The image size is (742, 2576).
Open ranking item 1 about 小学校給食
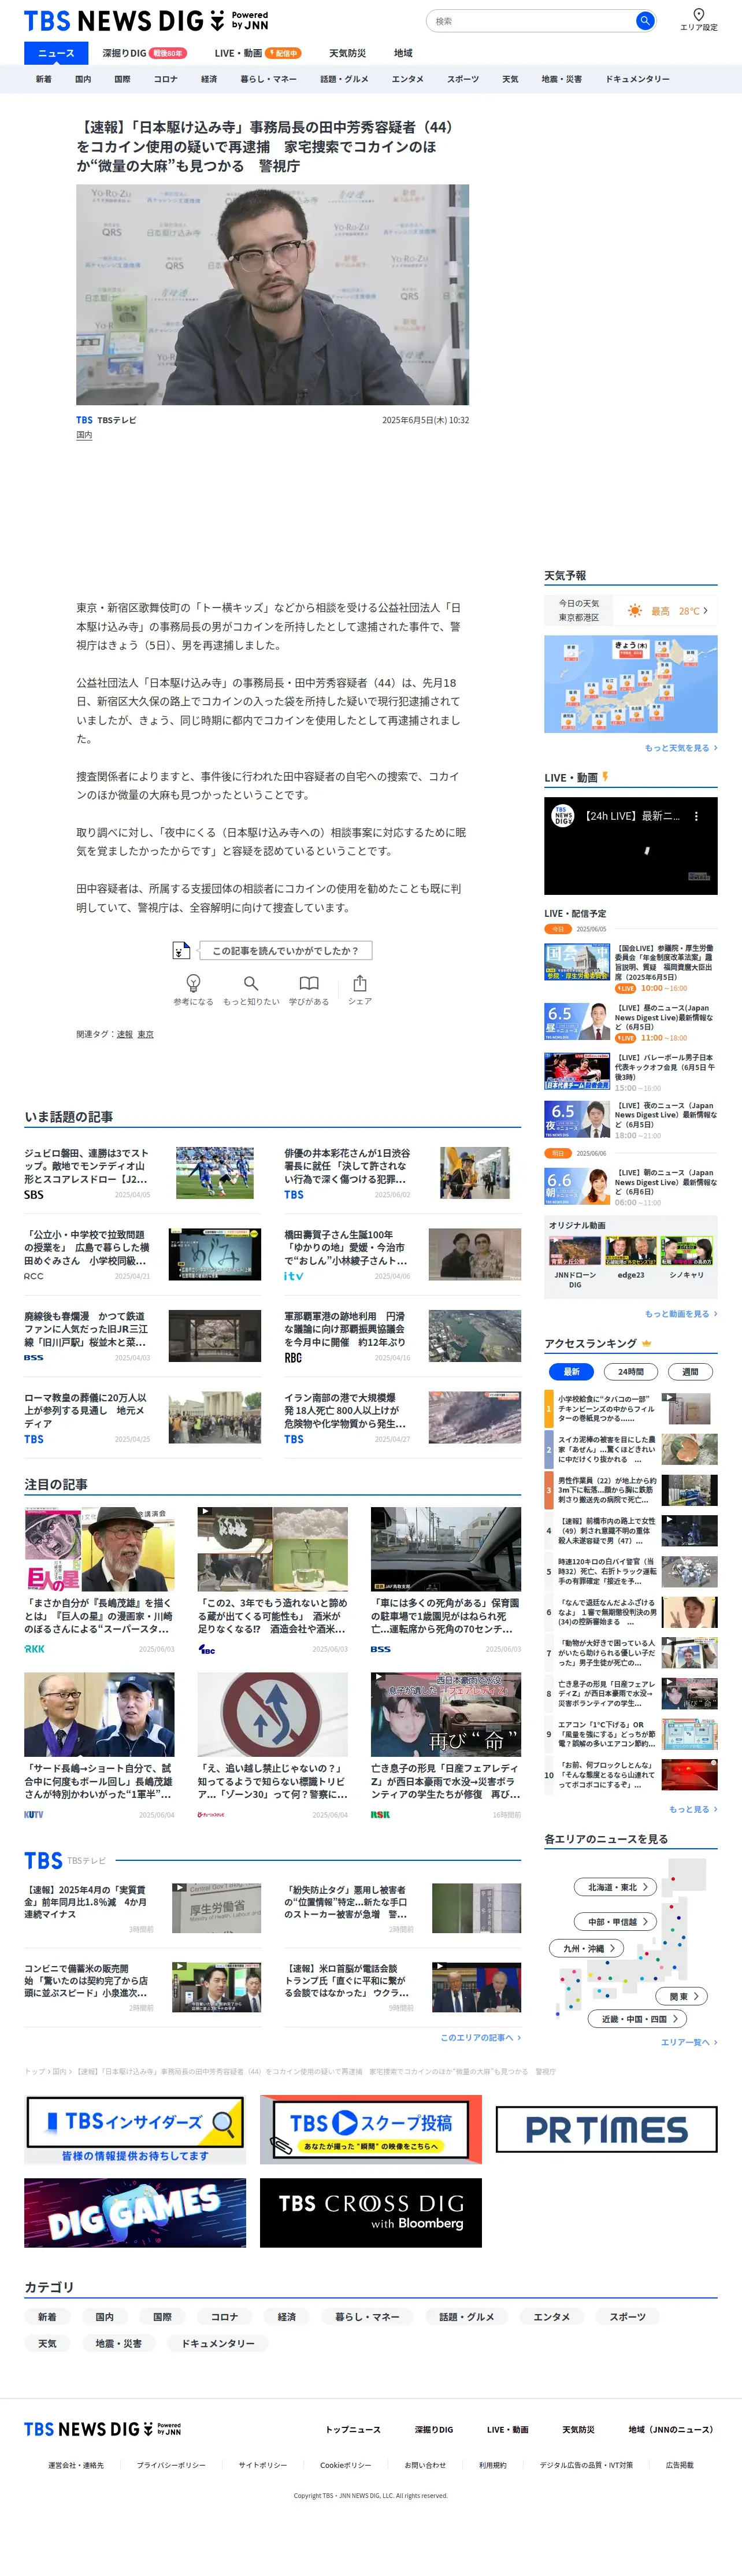coord(630,1408)
